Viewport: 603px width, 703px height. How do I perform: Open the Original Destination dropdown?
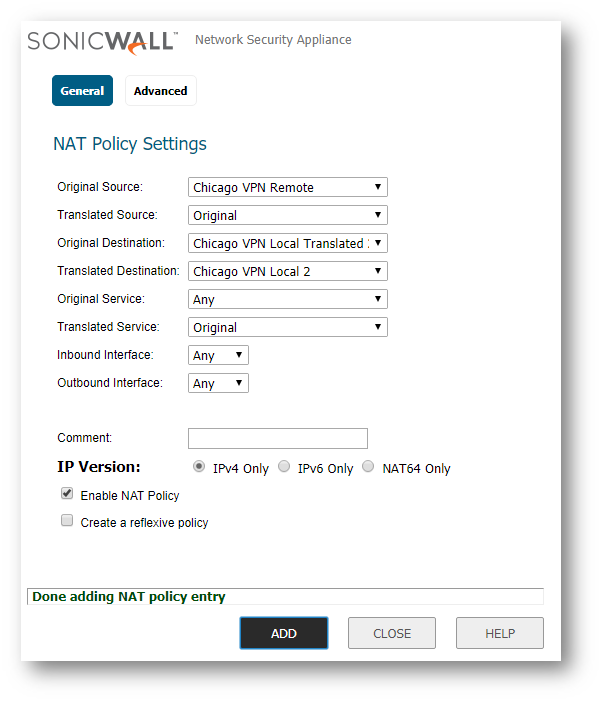point(287,243)
